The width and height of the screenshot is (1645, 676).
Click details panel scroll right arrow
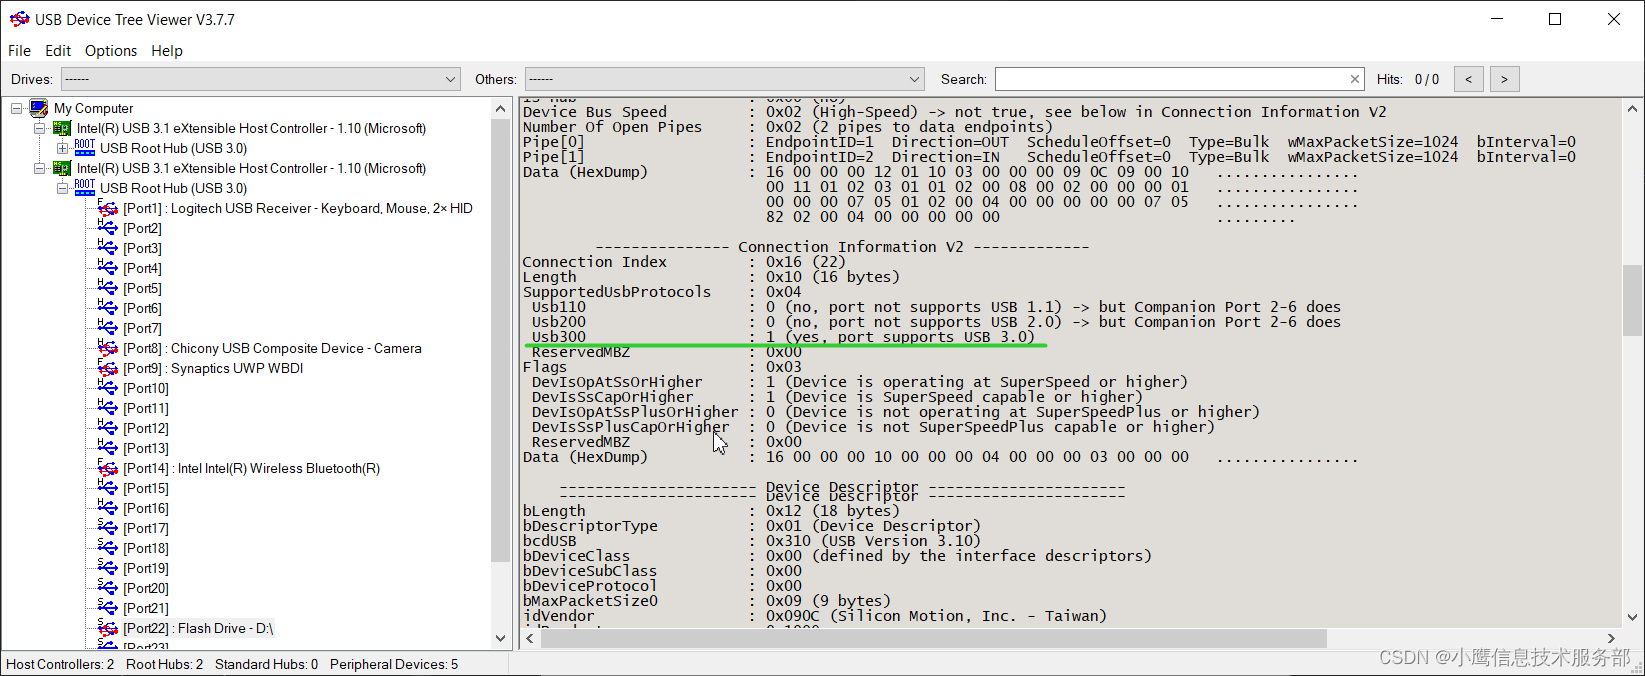pyautogui.click(x=1611, y=638)
